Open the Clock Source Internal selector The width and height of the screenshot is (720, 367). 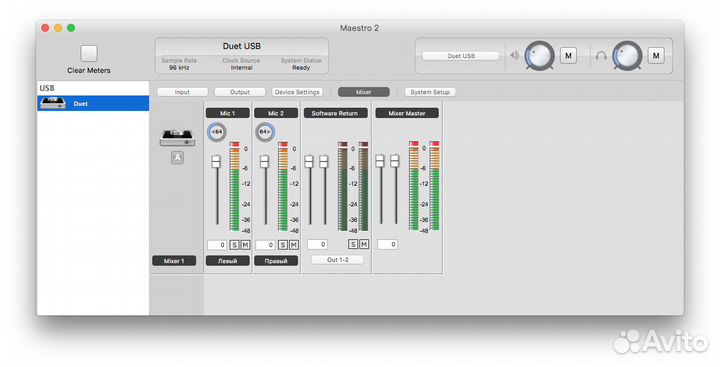click(x=241, y=64)
